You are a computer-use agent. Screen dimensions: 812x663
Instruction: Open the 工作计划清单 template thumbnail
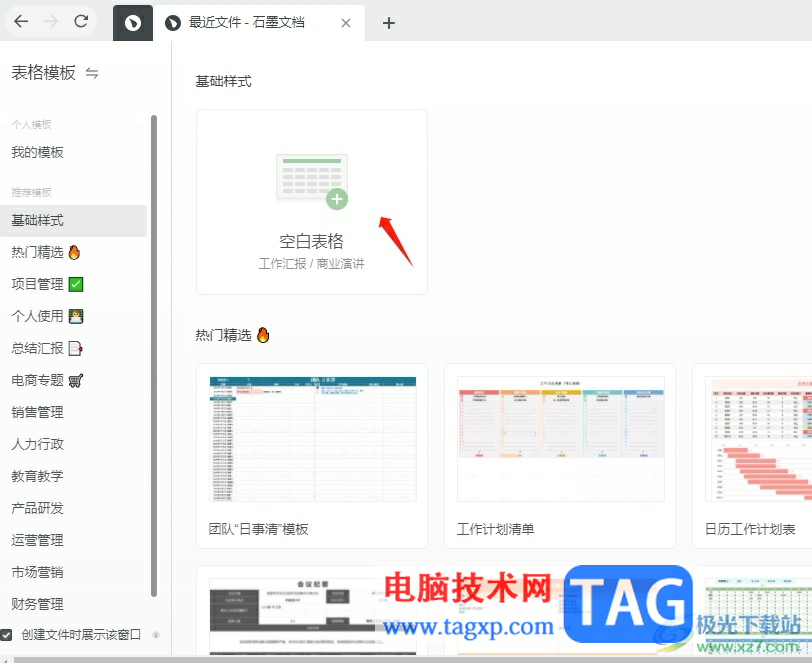pos(560,439)
